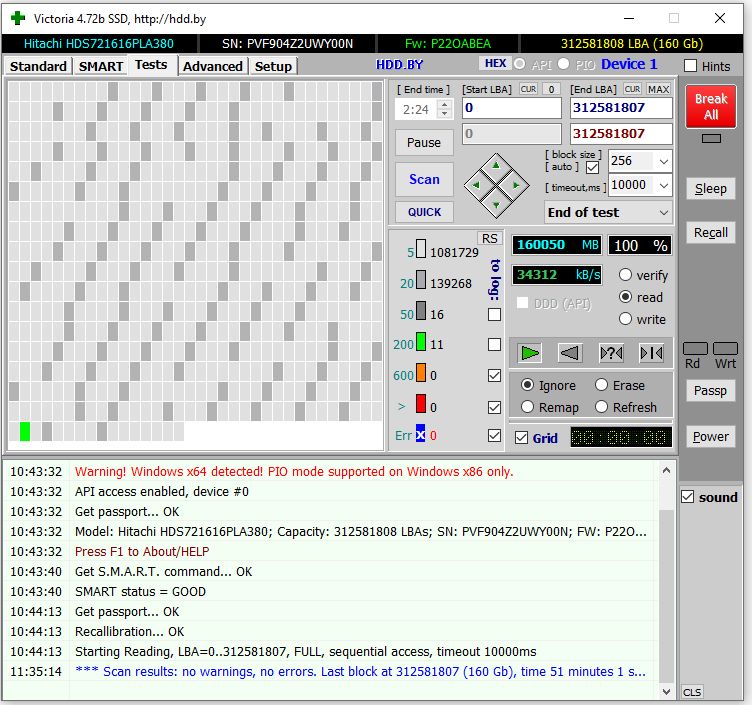Toggle the Grid checkbox
Viewport: 752px width, 705px height.
click(x=521, y=438)
